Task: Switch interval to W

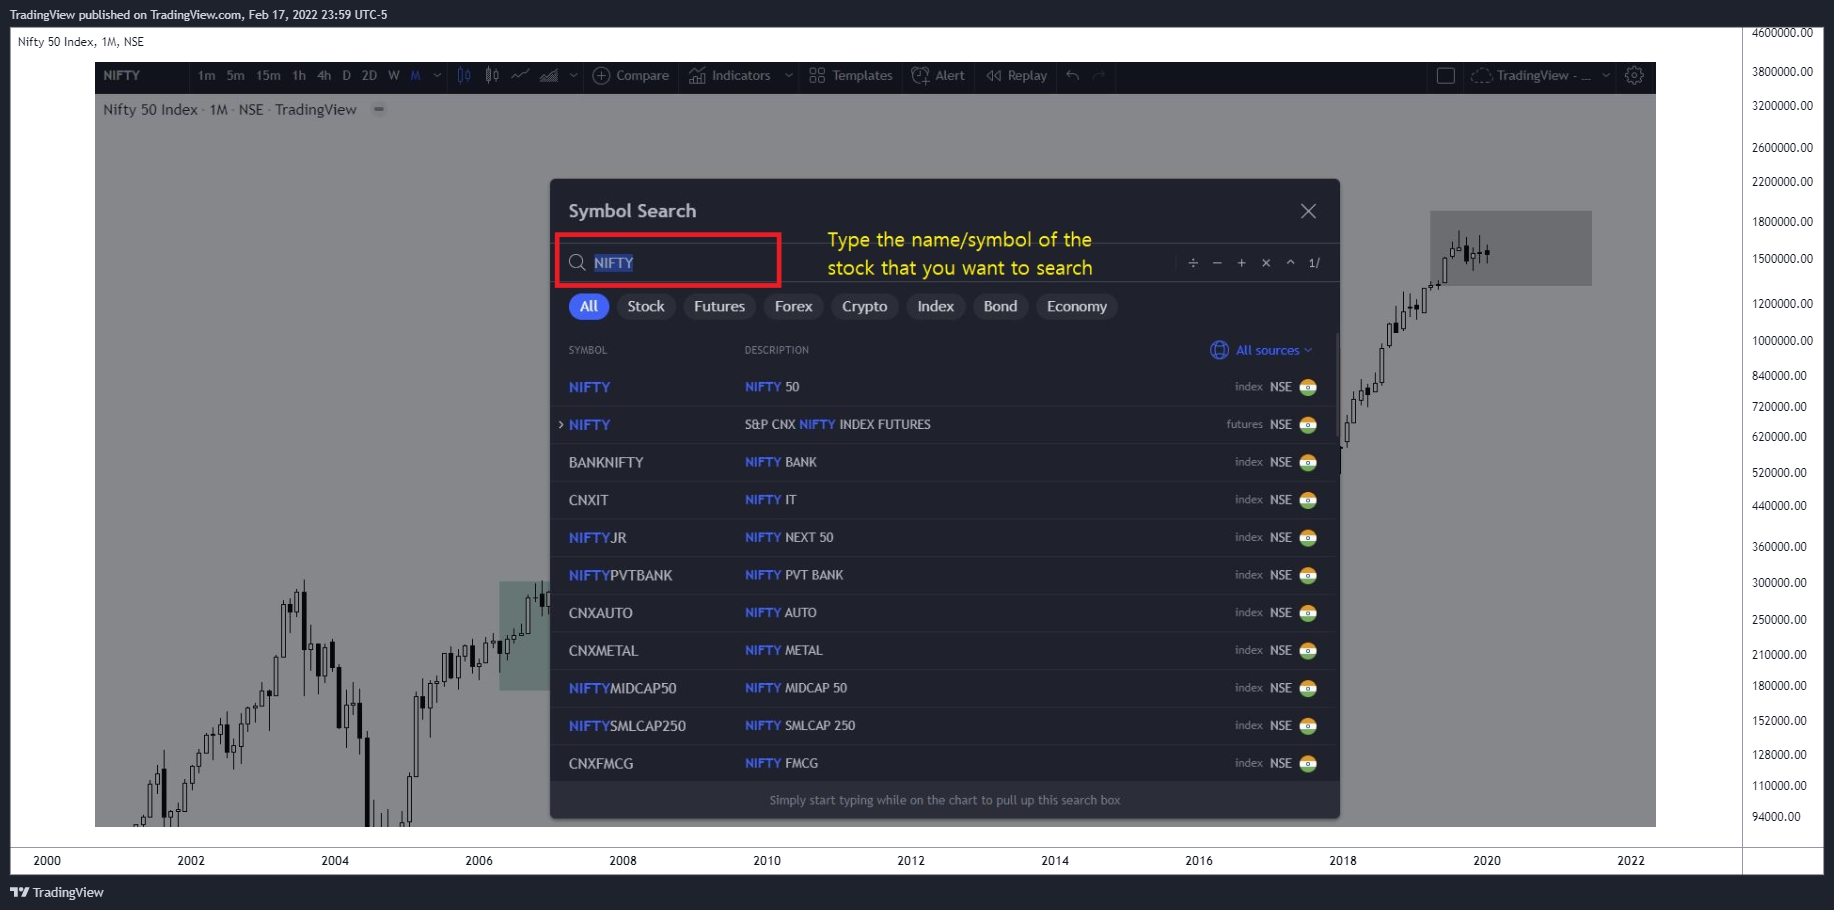Action: coord(394,75)
